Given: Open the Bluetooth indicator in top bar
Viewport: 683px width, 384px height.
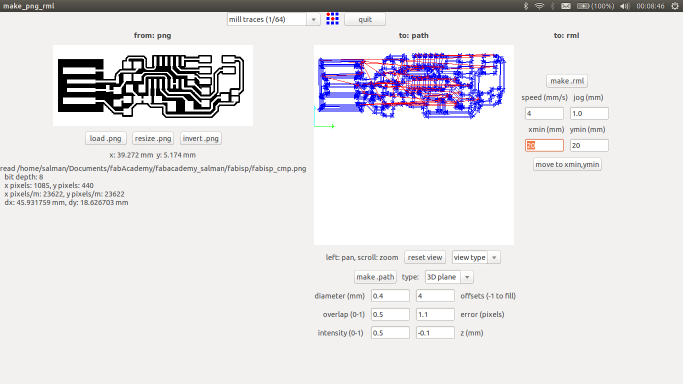Looking at the screenshot, I should click(526, 6).
